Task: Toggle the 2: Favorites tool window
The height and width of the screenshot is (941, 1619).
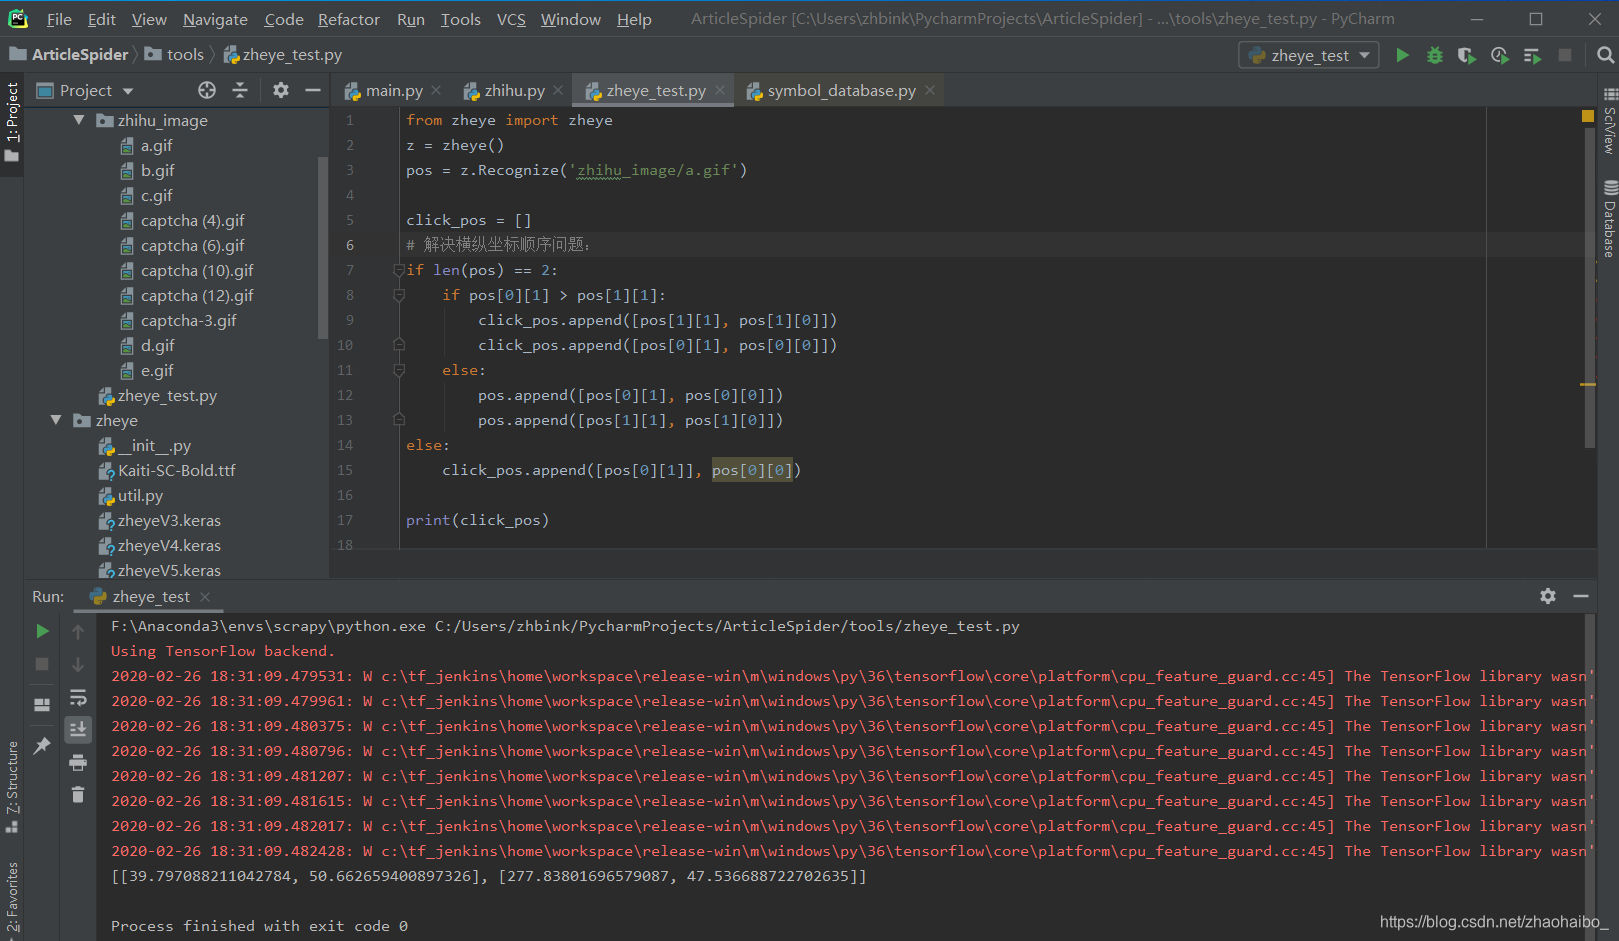Action: [12, 898]
